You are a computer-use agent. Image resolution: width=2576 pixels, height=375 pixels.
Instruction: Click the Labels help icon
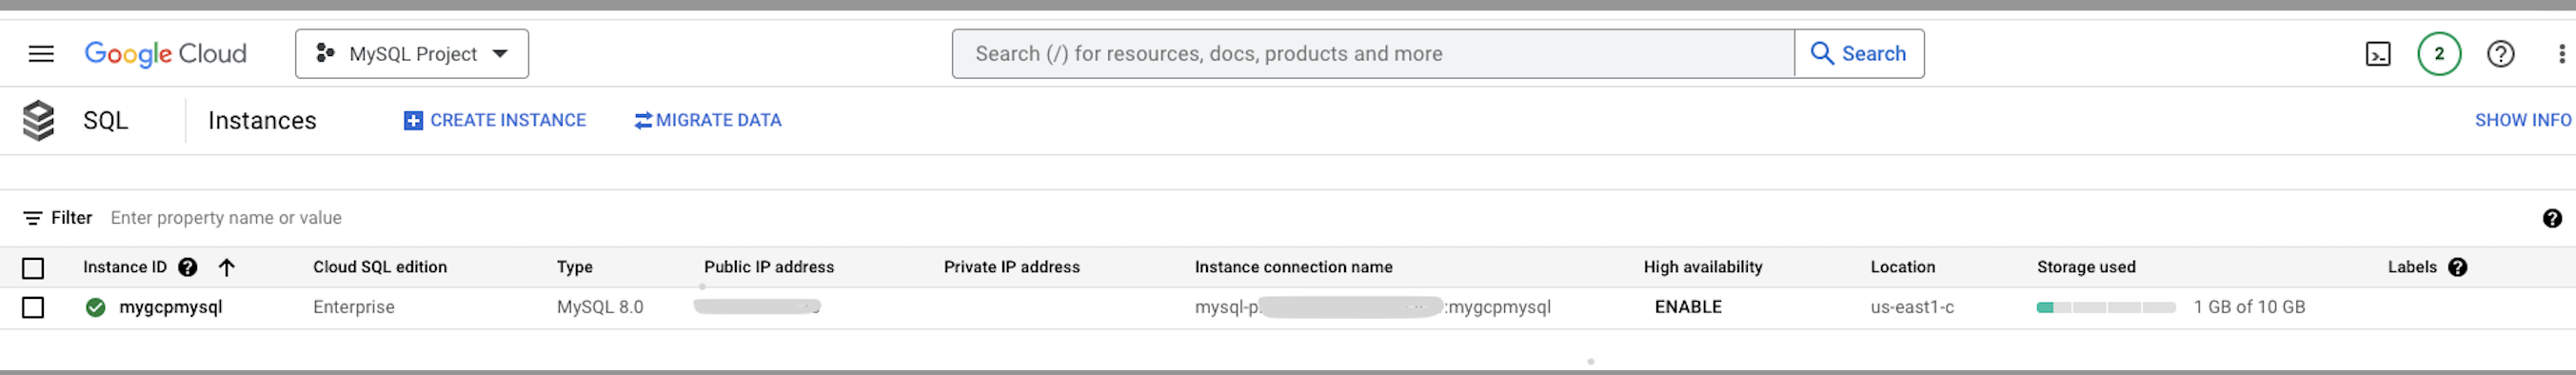pos(2457,267)
